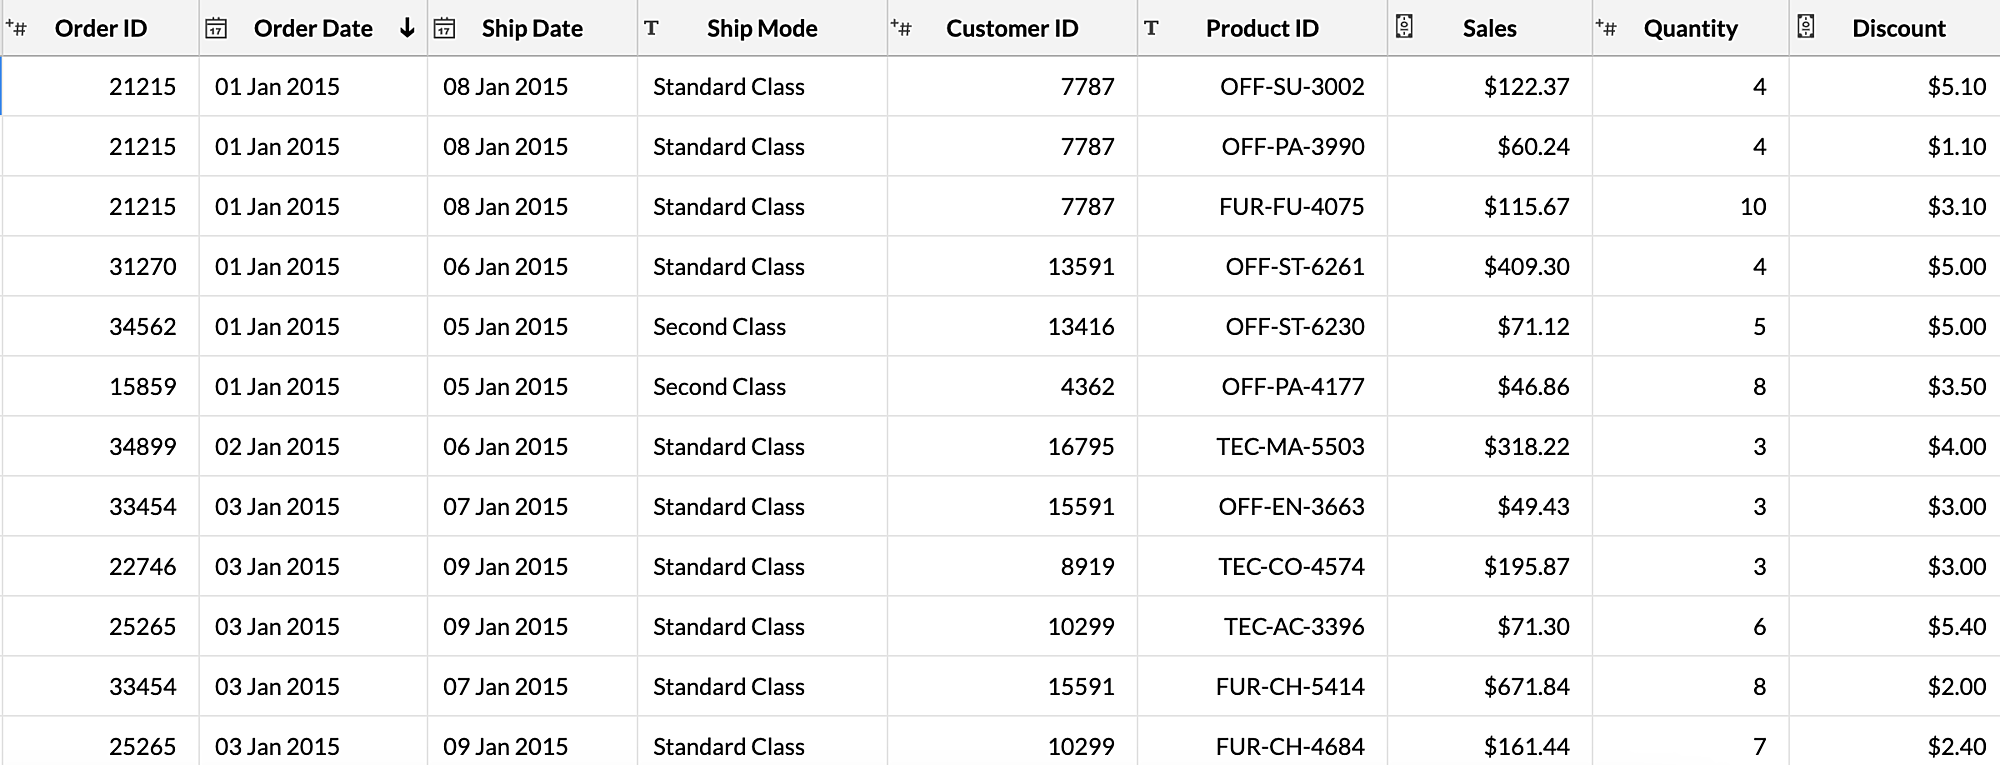The height and width of the screenshot is (765, 2000).
Task: Click the discount cell $5.10
Action: pyautogui.click(x=1956, y=86)
